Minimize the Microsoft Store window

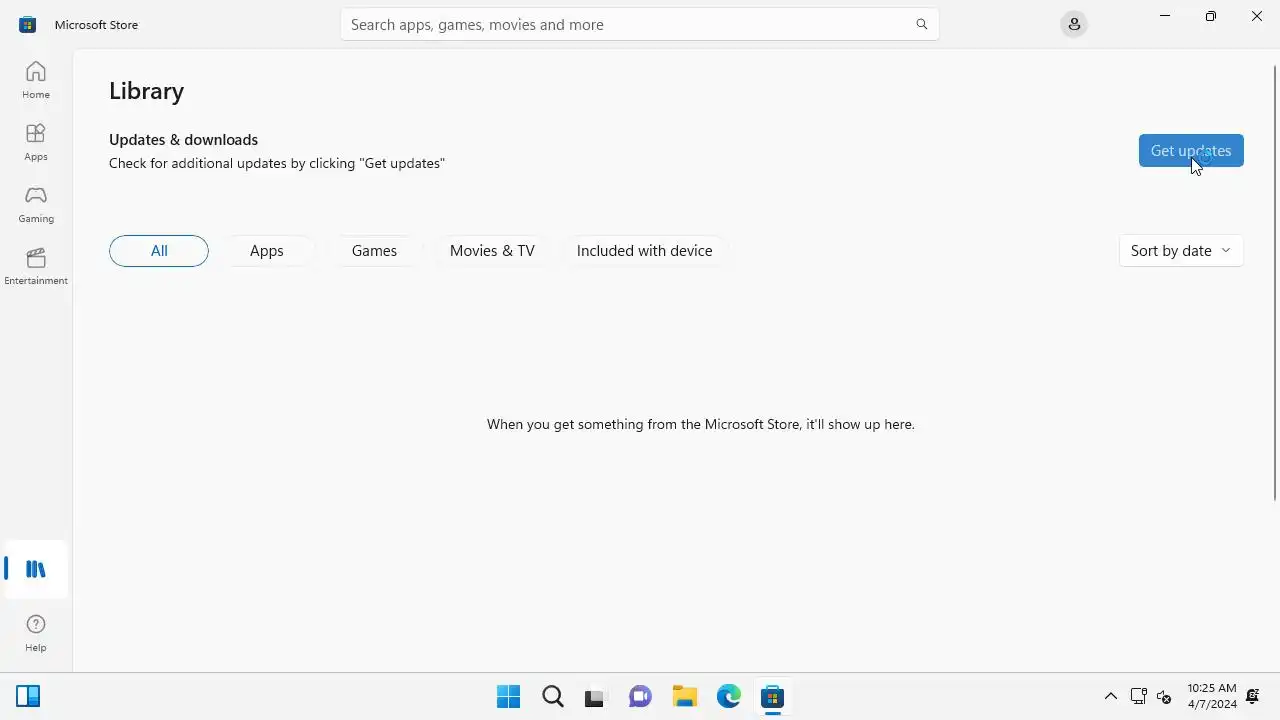point(1165,16)
